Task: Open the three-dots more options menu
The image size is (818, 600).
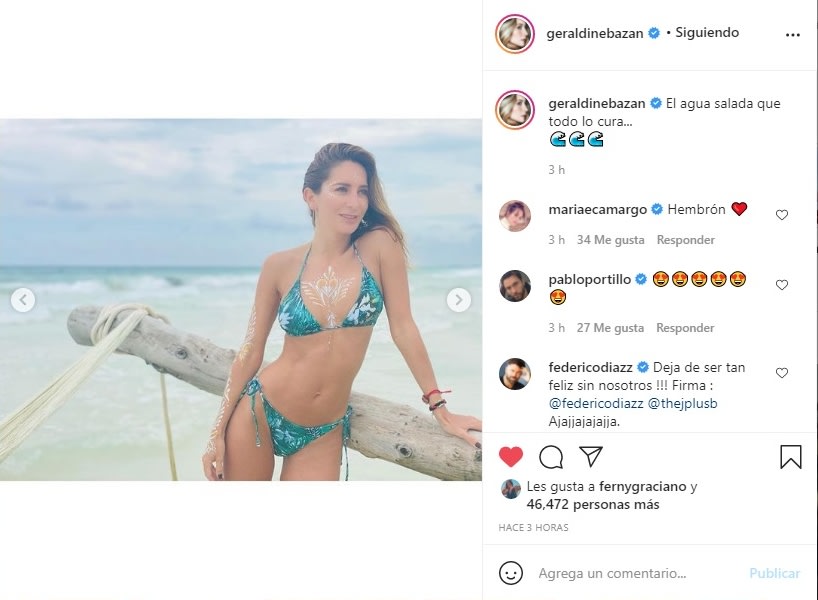Action: pyautogui.click(x=792, y=35)
